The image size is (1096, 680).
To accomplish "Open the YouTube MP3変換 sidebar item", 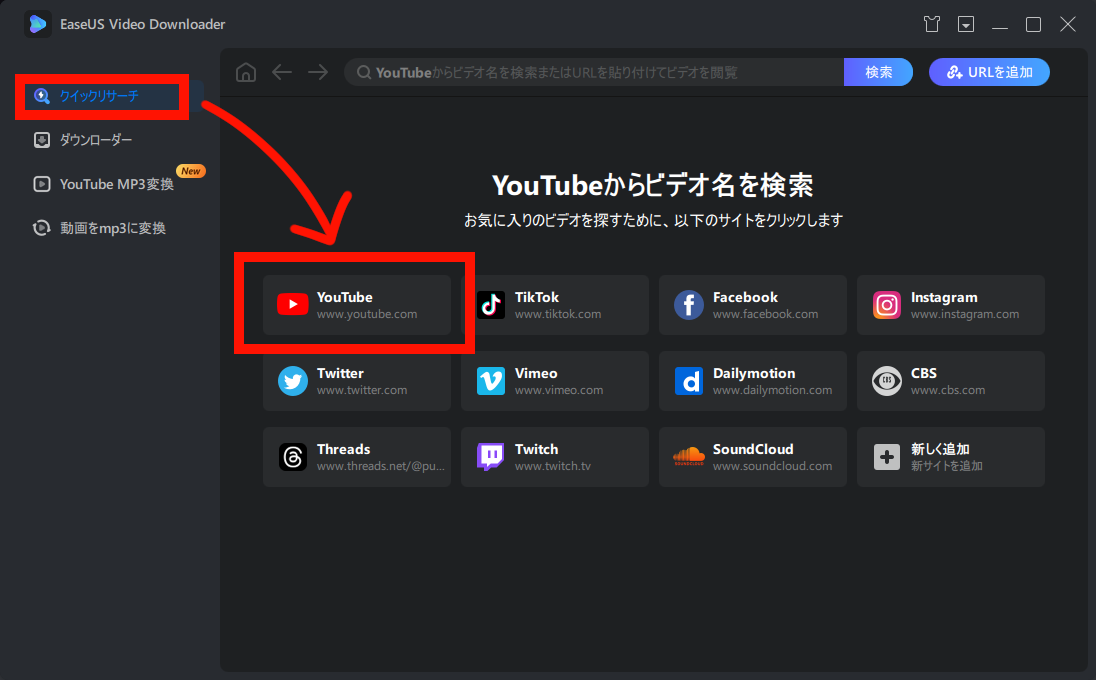I will (116, 184).
